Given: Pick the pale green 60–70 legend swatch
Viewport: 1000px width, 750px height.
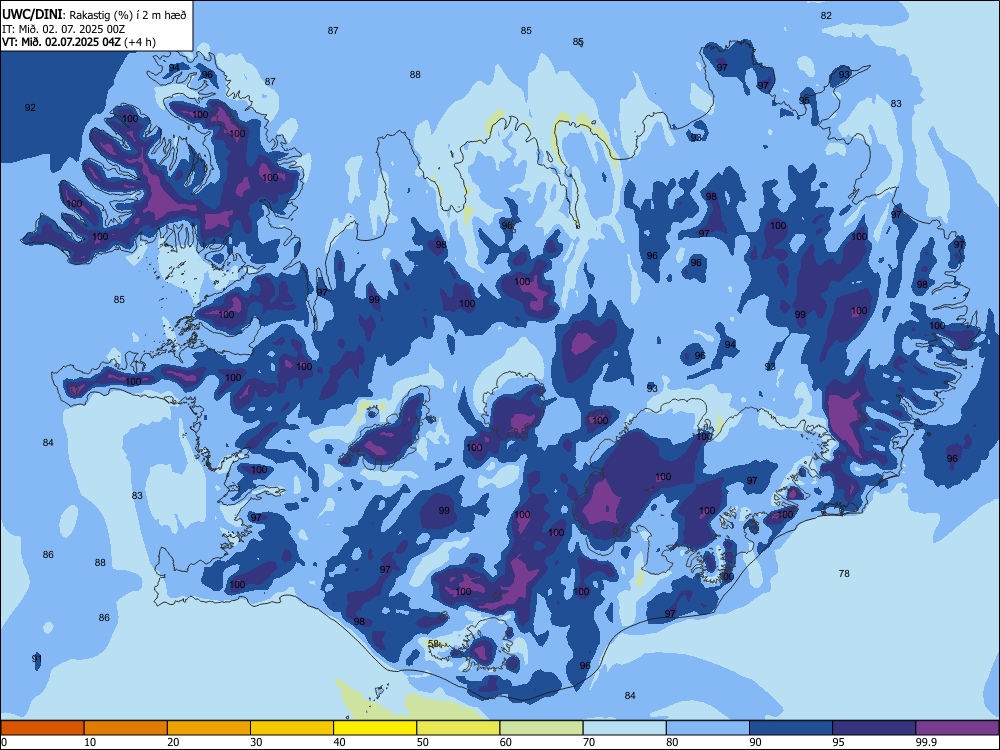Looking at the screenshot, I should point(541,728).
